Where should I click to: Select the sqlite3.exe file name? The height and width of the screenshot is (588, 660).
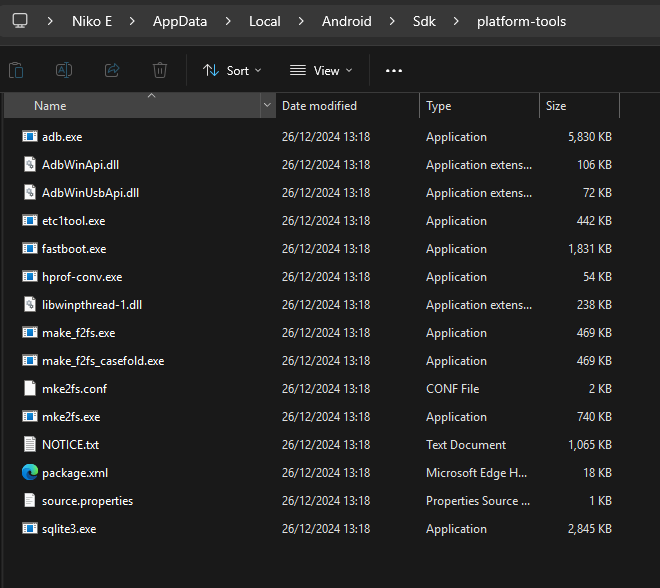[x=69, y=529]
